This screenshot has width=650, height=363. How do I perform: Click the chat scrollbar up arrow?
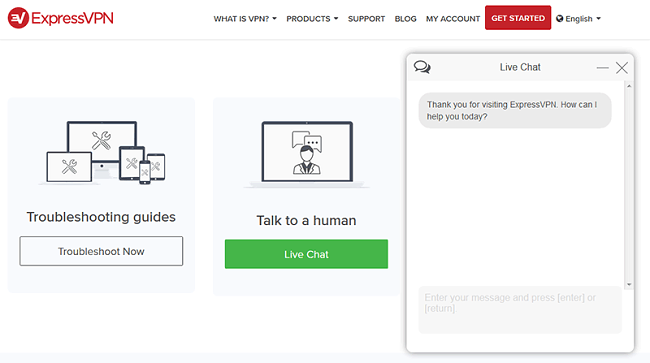(x=629, y=86)
